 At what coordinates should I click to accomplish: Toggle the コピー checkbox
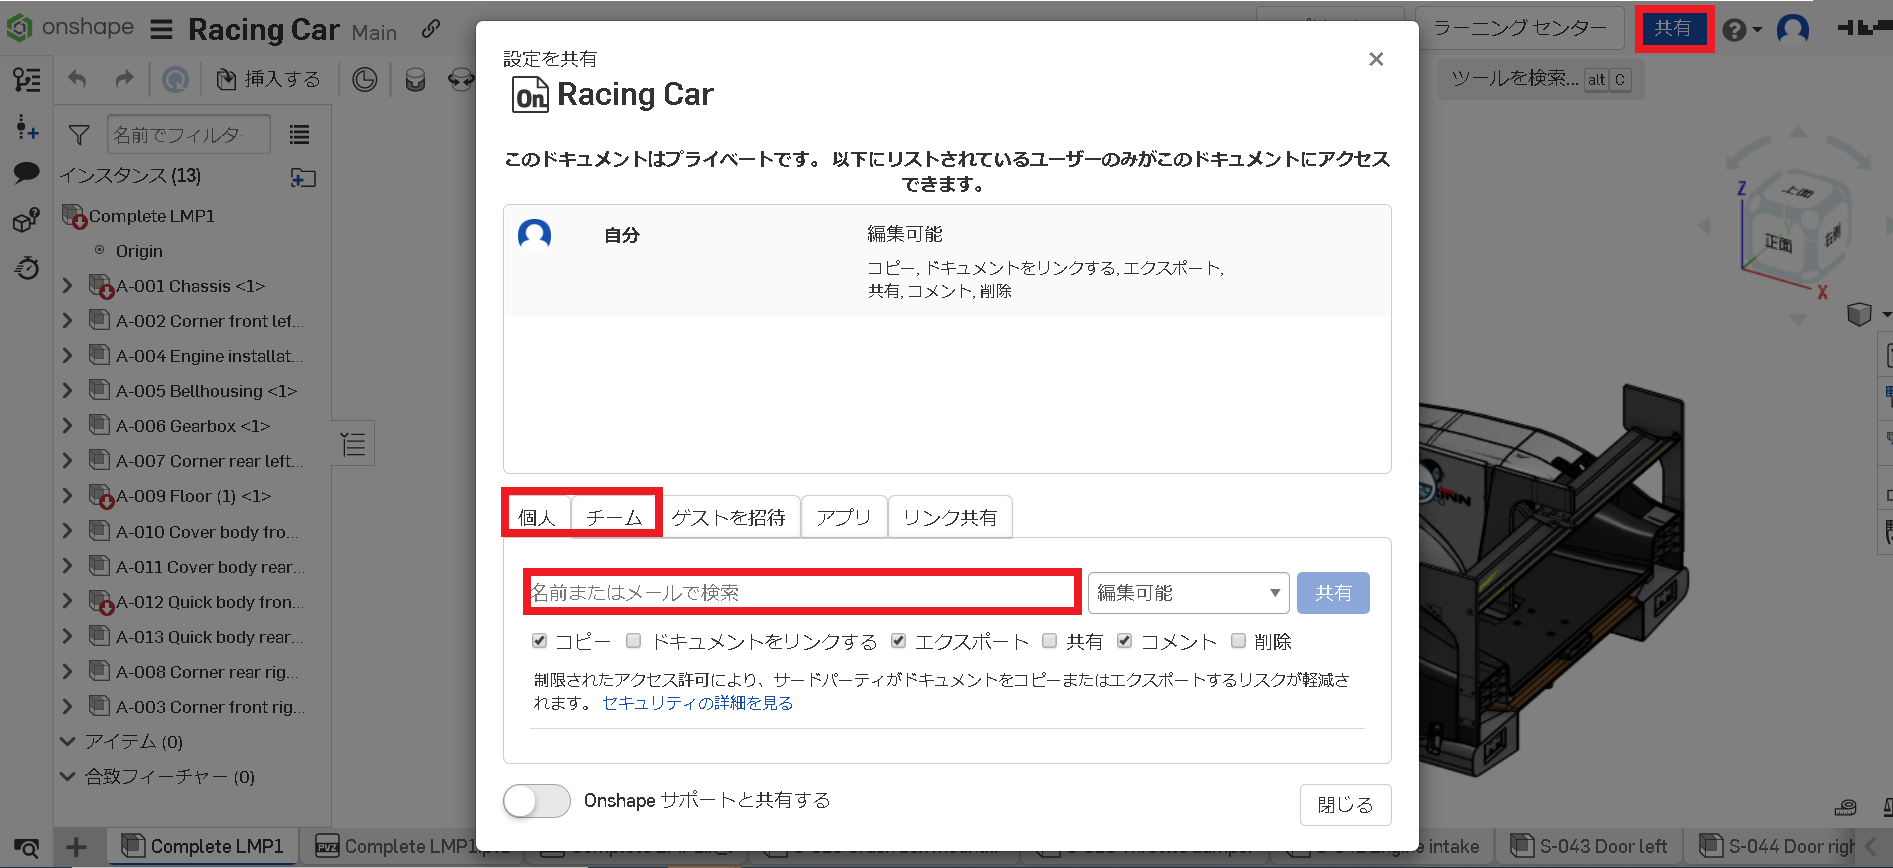[540, 641]
